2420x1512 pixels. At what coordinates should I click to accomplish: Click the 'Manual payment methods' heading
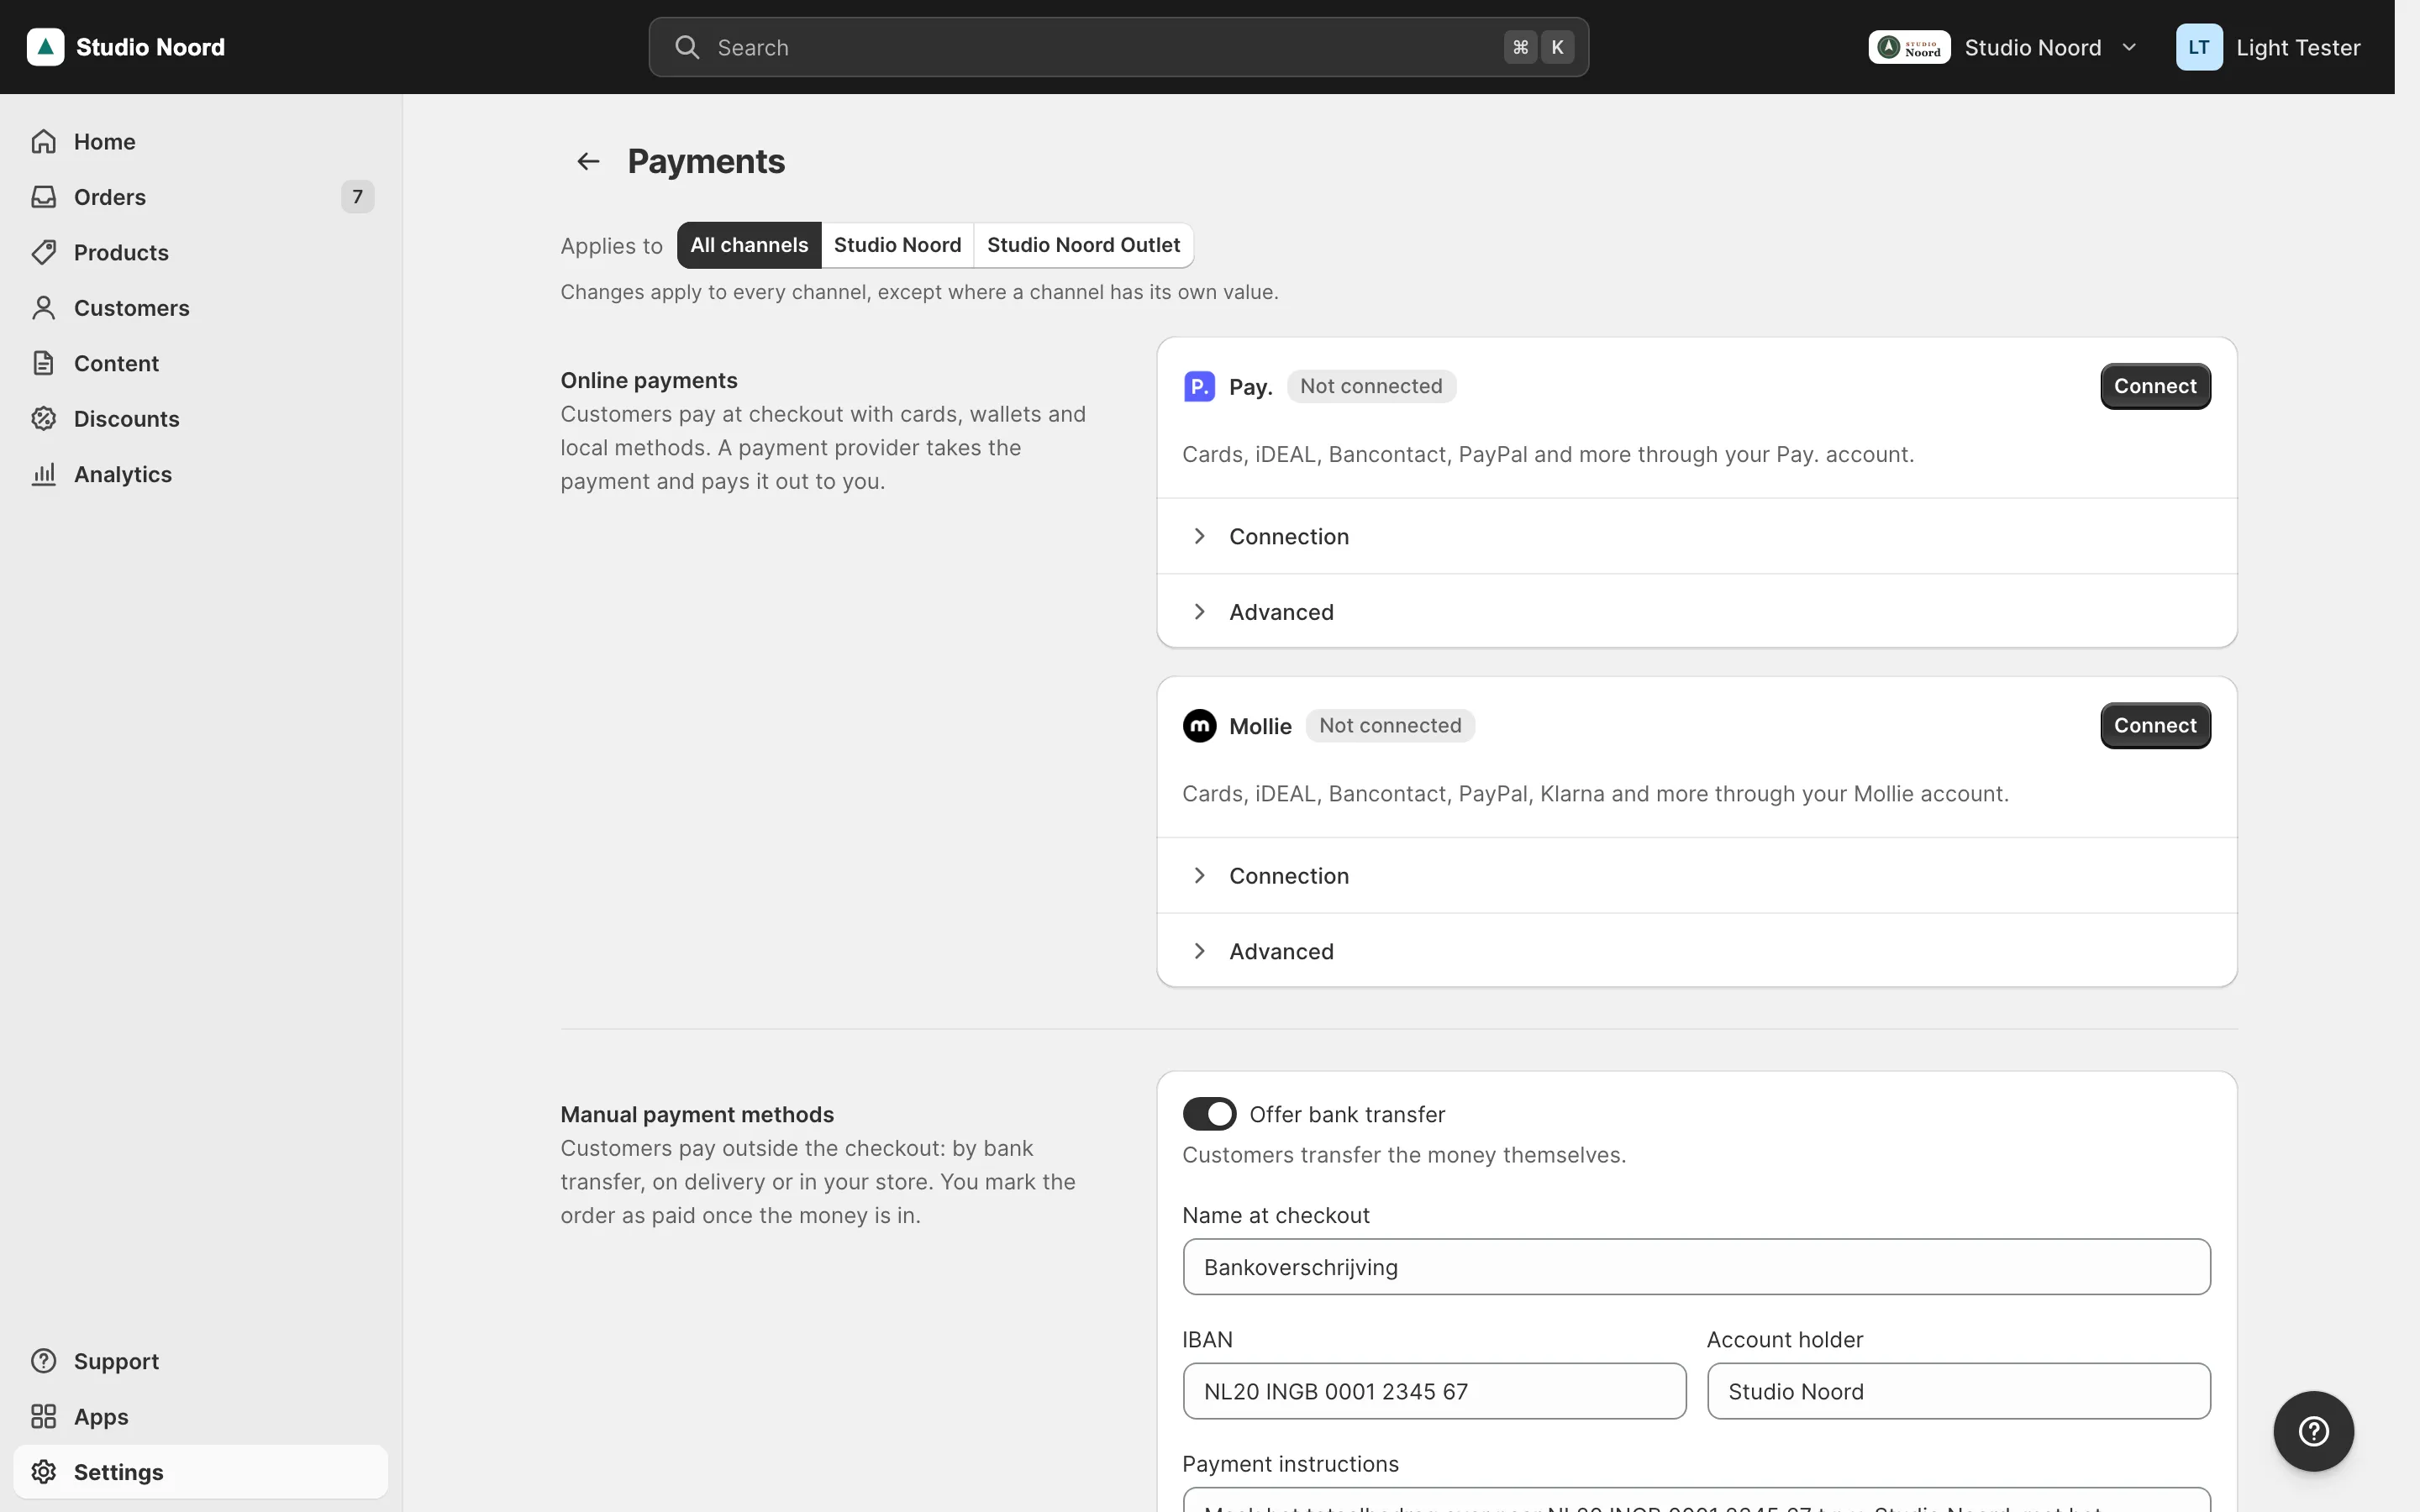click(x=697, y=1114)
